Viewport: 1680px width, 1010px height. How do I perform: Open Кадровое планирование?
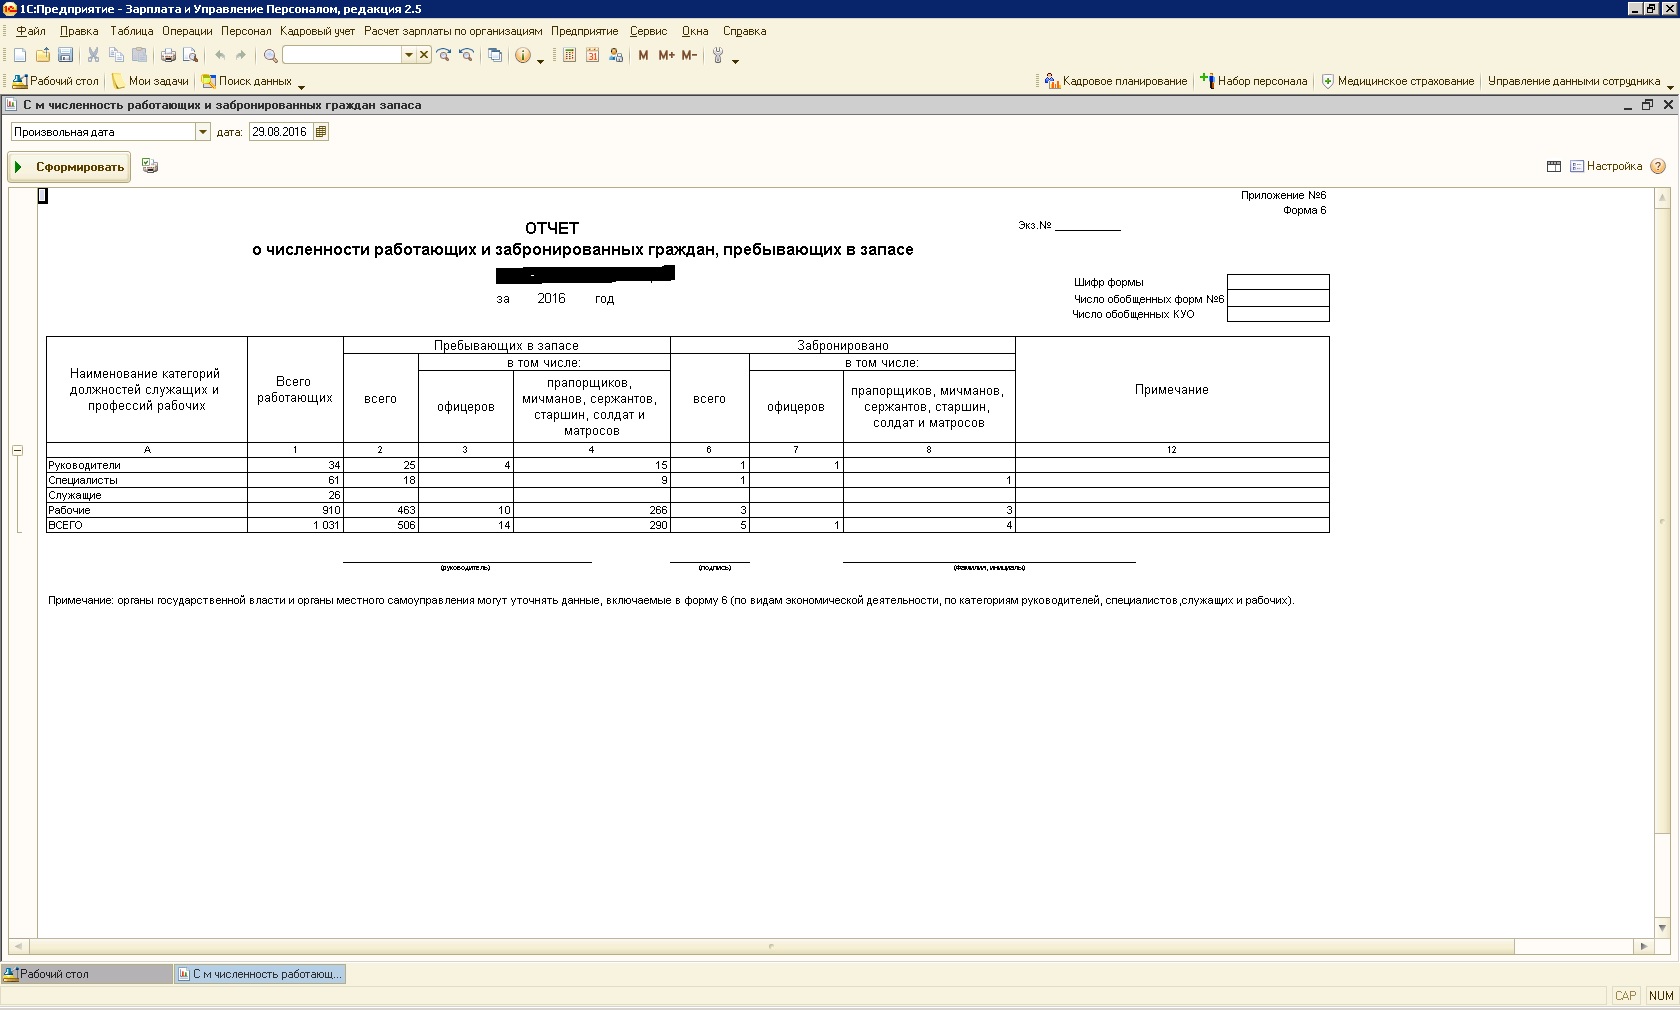coord(1116,81)
